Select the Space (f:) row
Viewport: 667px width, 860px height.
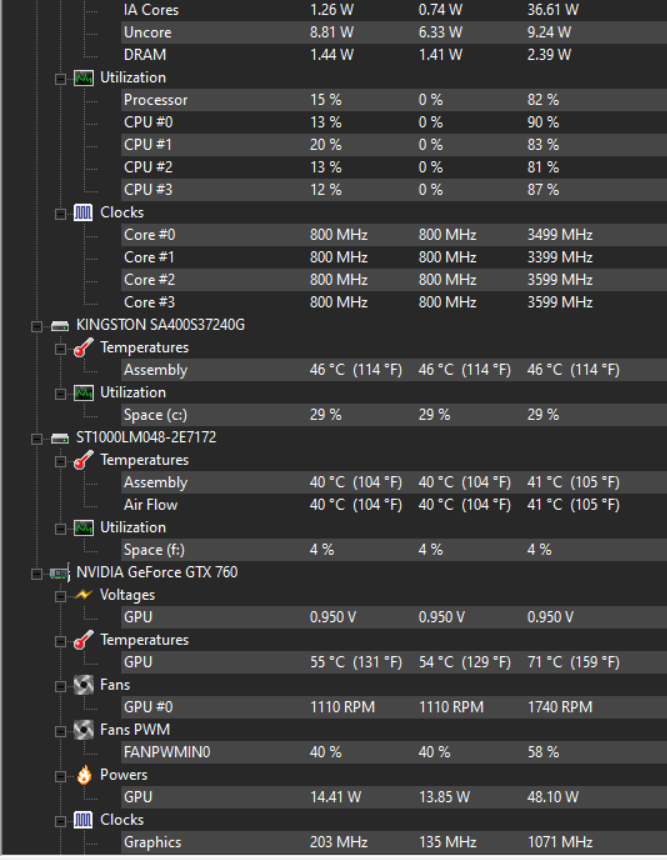pyautogui.click(x=394, y=550)
